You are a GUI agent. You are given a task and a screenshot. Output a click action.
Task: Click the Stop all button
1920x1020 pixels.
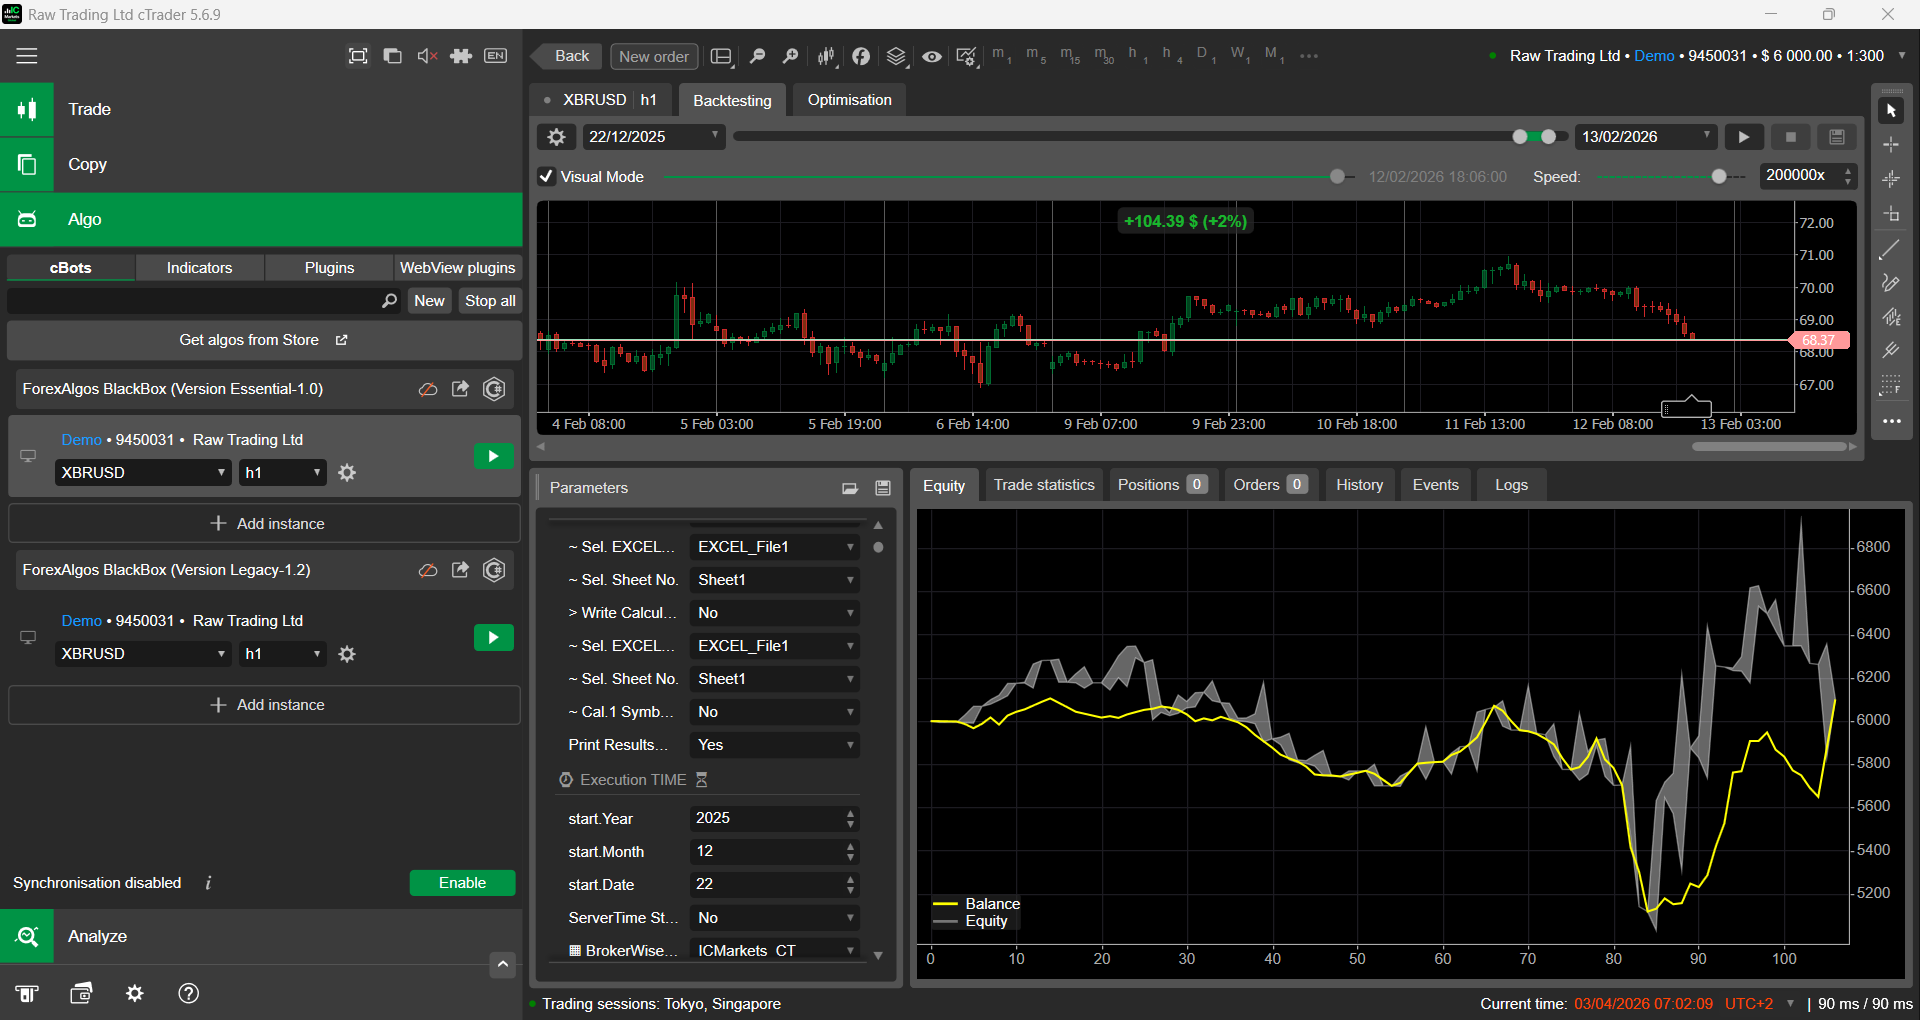pyautogui.click(x=490, y=301)
